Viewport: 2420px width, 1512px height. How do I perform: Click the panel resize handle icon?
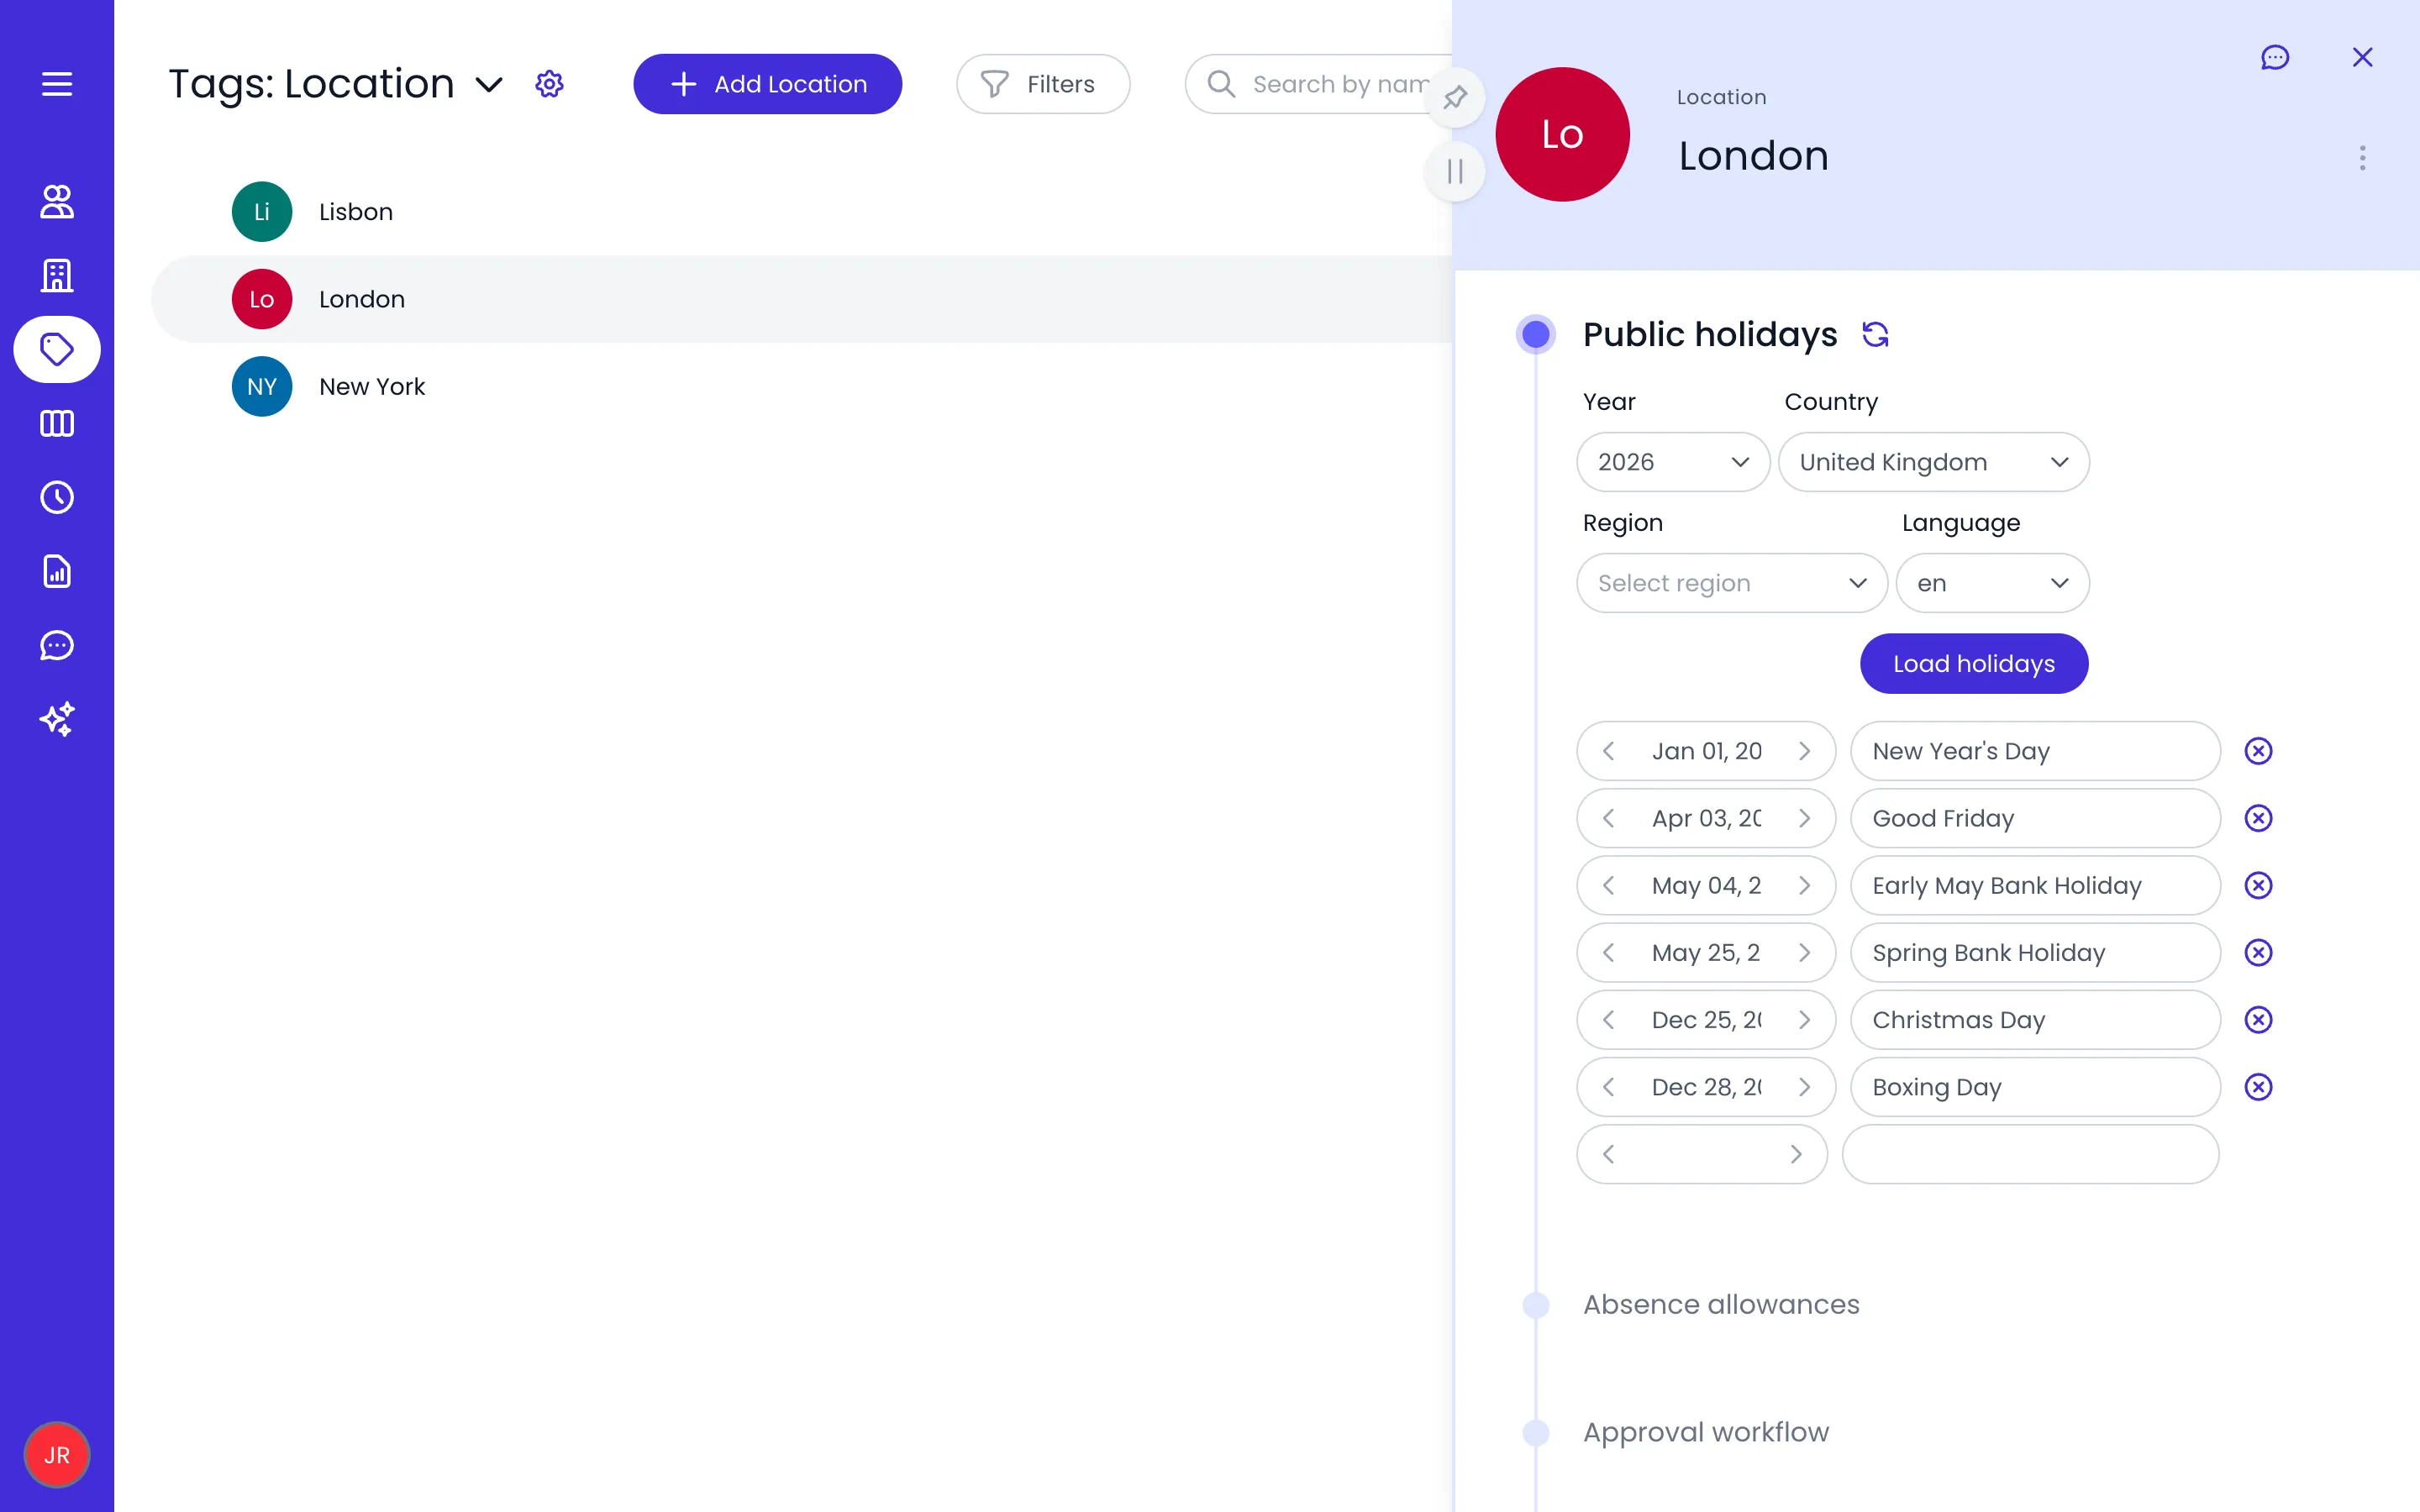click(x=1455, y=172)
